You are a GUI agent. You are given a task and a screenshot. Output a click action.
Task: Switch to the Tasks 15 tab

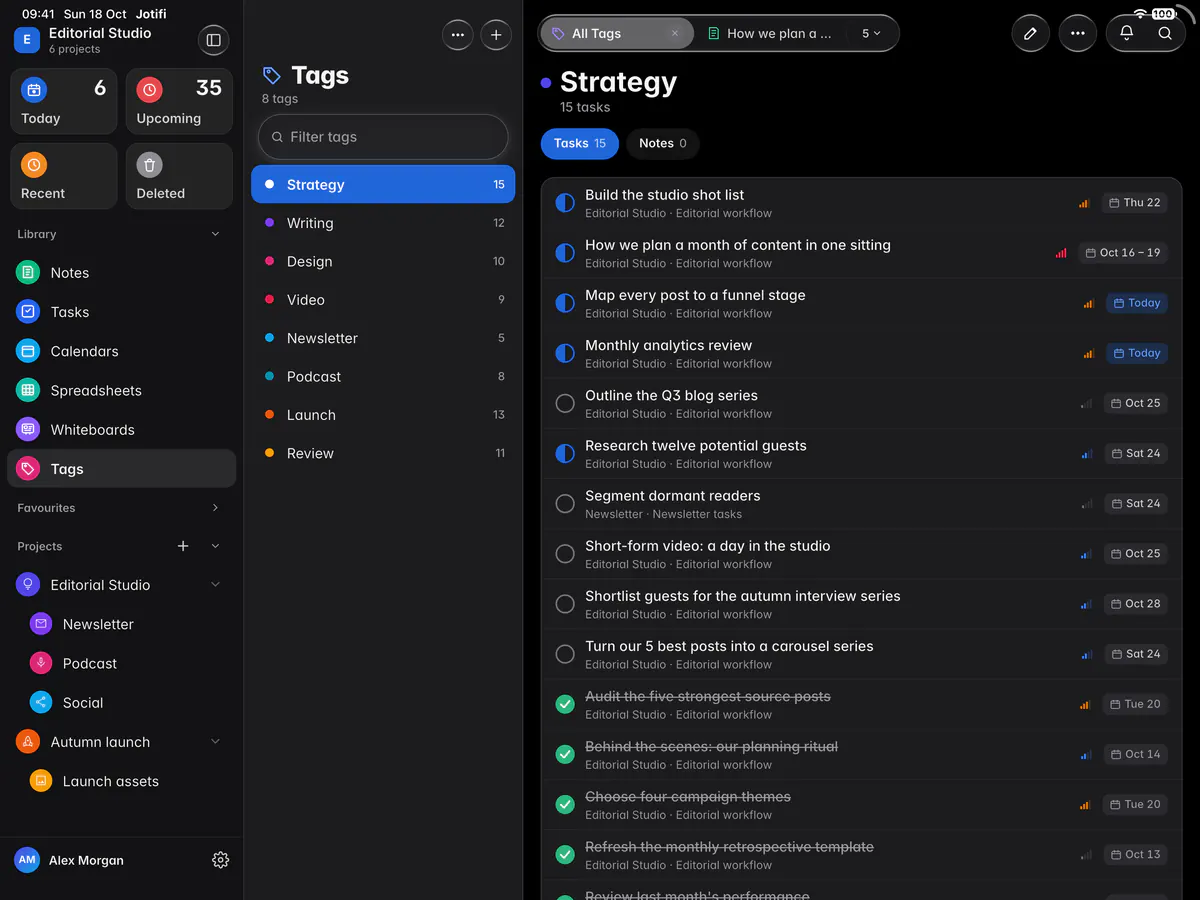pyautogui.click(x=580, y=143)
